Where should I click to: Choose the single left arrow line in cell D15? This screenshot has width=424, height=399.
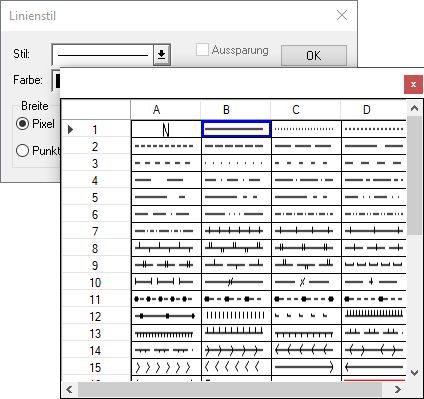(374, 367)
